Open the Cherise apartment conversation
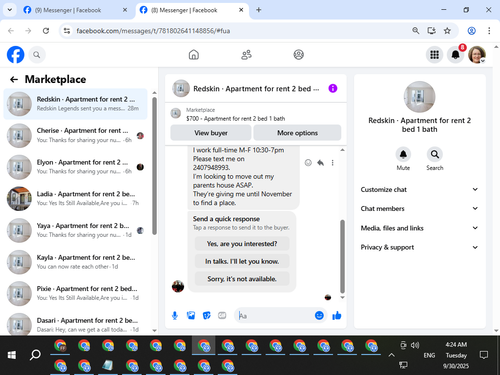 pos(75,135)
